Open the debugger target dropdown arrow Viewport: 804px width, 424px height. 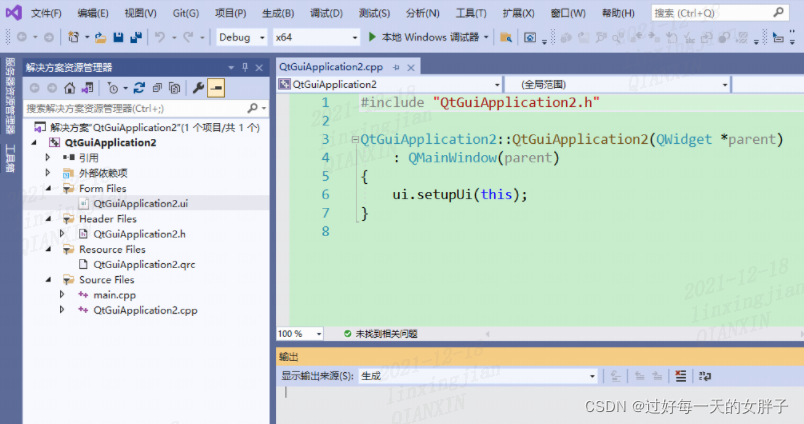coord(486,37)
